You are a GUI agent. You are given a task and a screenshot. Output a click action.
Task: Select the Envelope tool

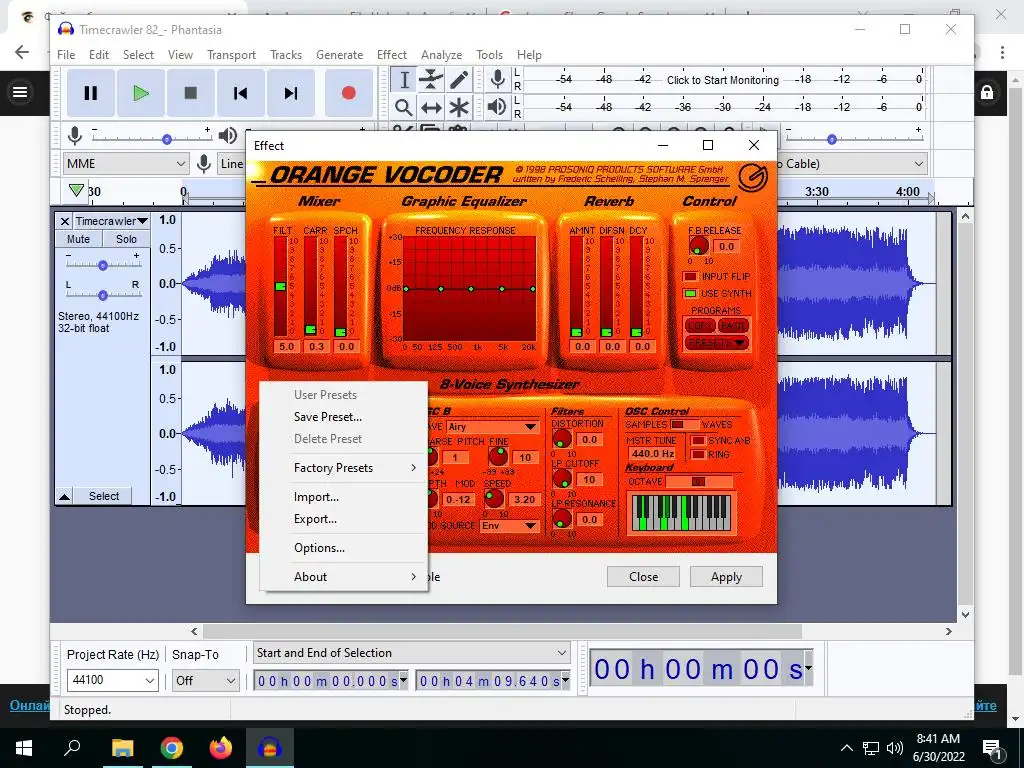point(431,80)
